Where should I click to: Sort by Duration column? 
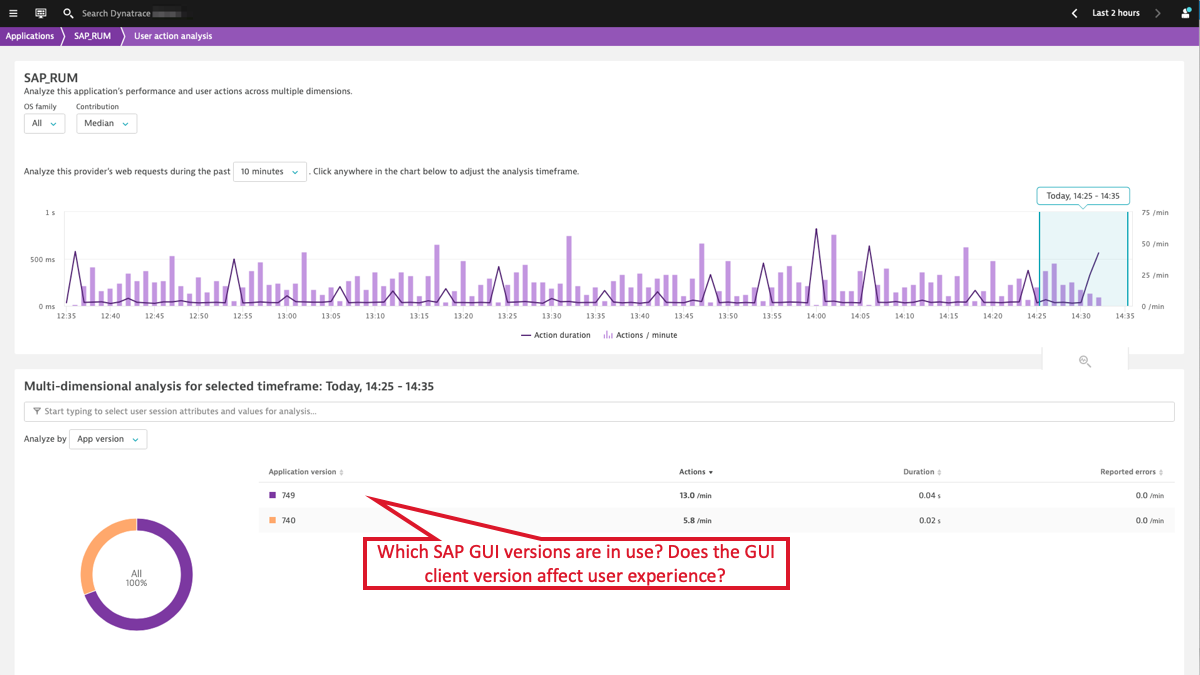coord(922,472)
